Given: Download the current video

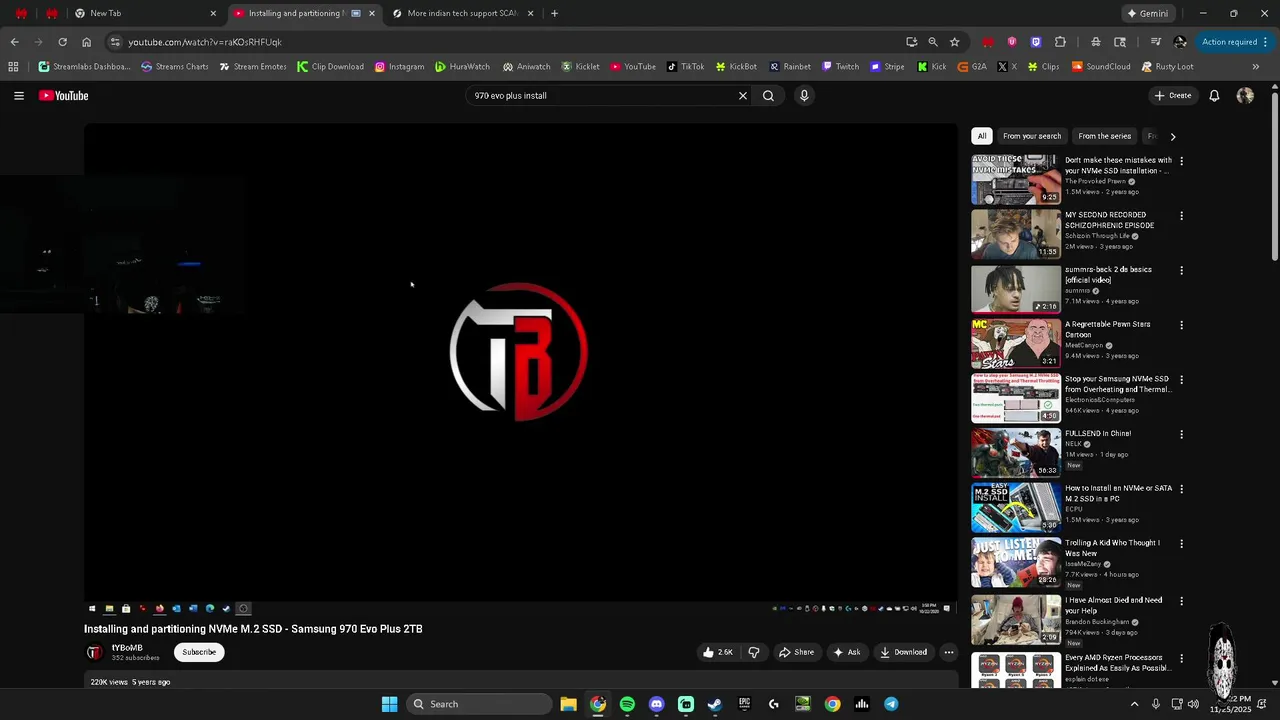Looking at the screenshot, I should [x=903, y=652].
